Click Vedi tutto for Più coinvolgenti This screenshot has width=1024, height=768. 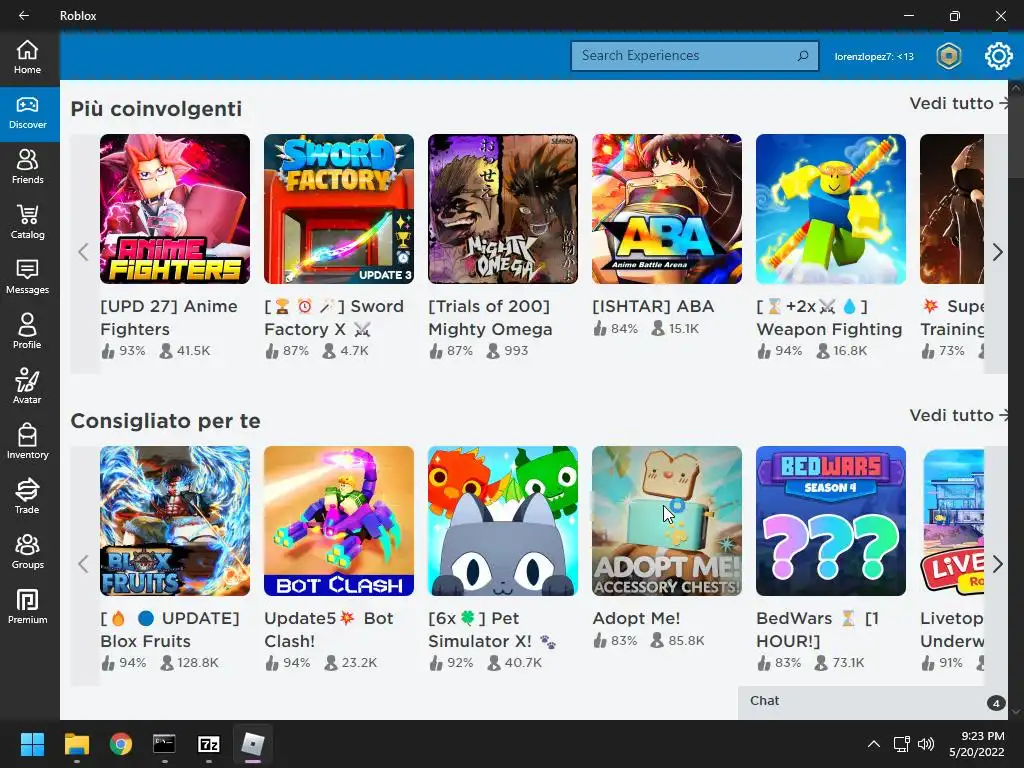(x=958, y=103)
